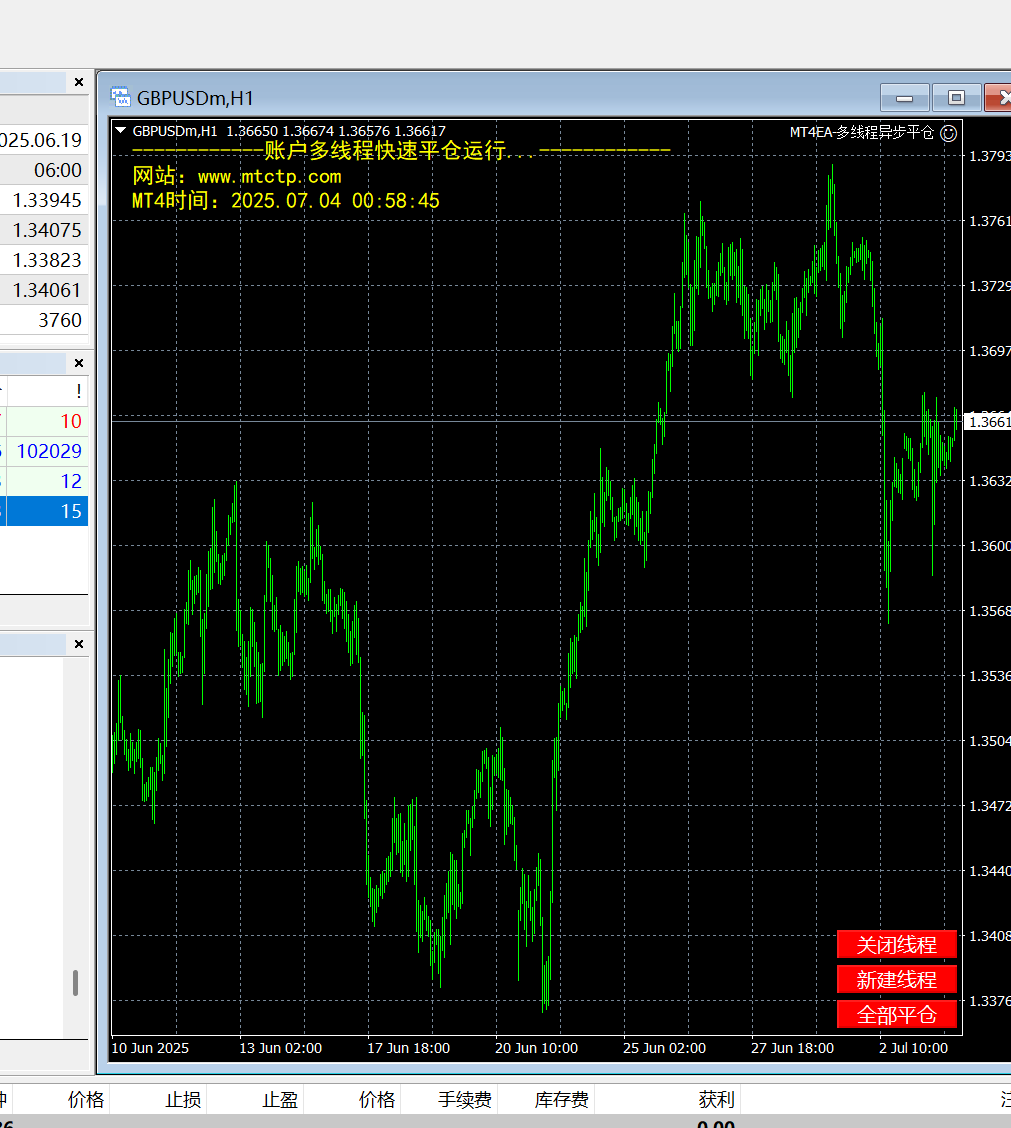Select the row with blue value 12

(44, 481)
